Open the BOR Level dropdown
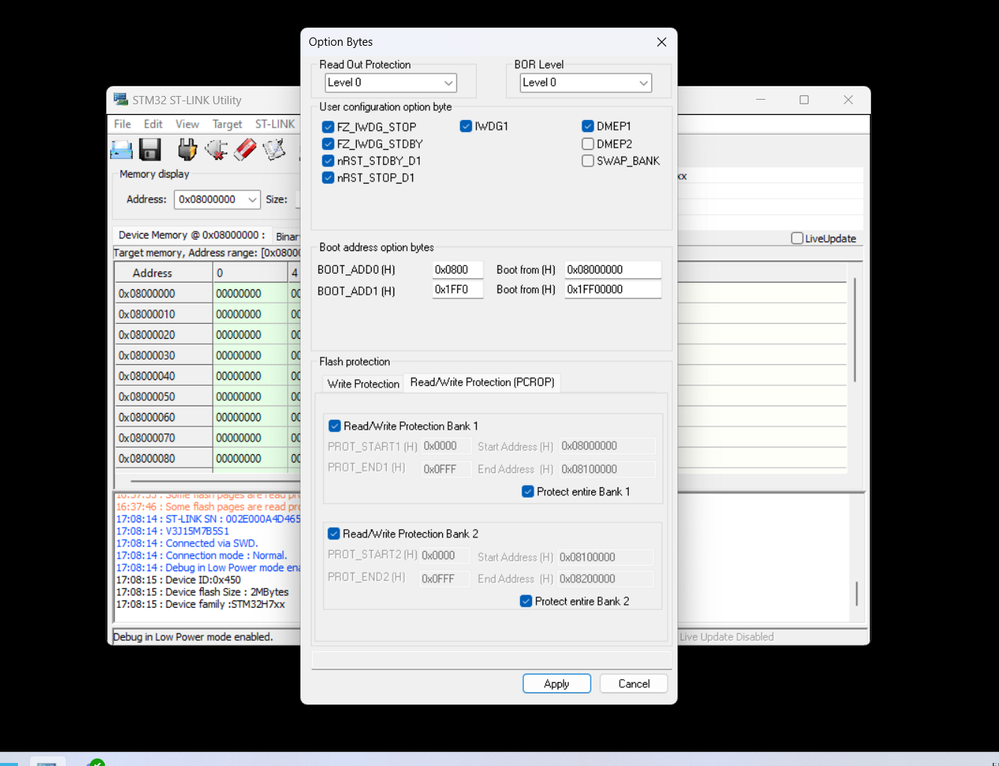Screen dimensions: 999x766 [x=586, y=83]
